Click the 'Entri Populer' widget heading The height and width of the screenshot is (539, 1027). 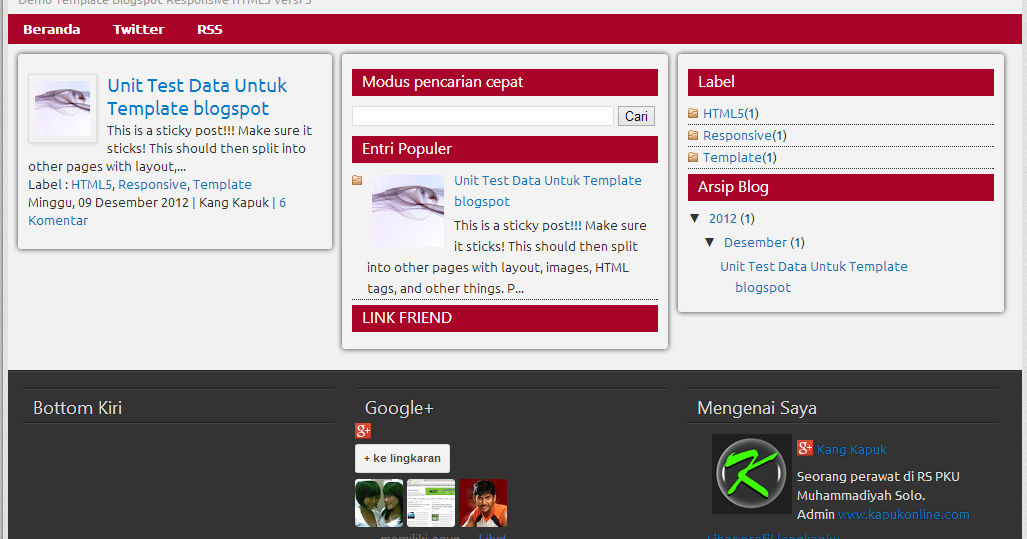pos(504,149)
